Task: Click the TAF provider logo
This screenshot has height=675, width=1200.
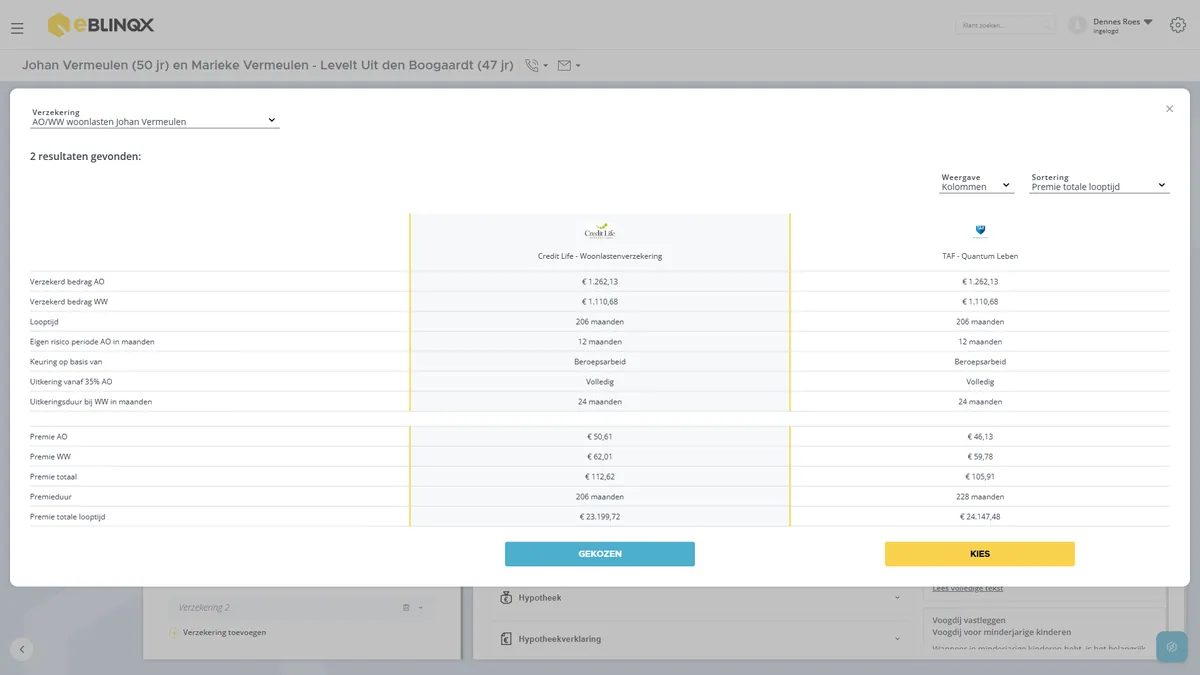Action: click(x=980, y=231)
